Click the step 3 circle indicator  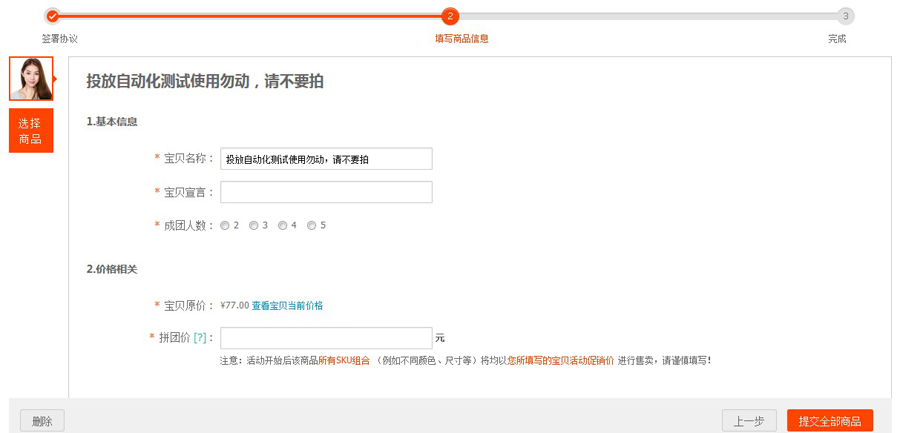[x=845, y=16]
